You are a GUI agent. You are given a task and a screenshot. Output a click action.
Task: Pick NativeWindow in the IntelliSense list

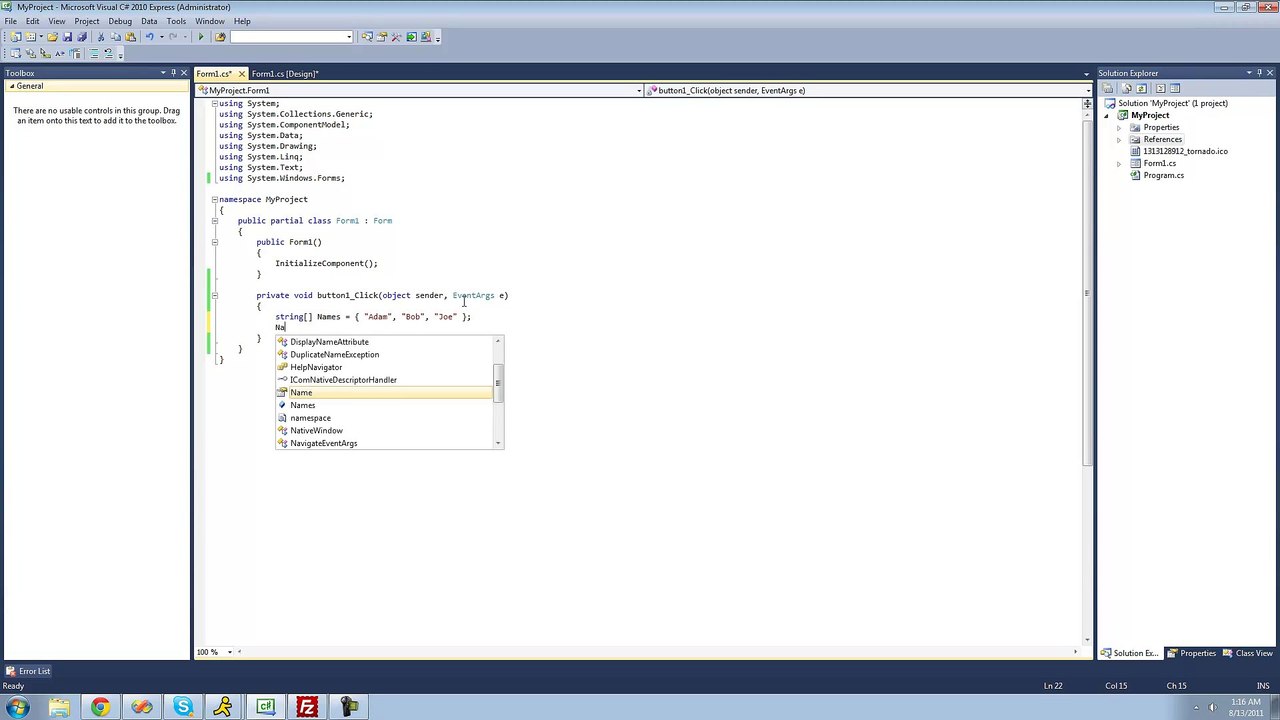[x=384, y=431]
